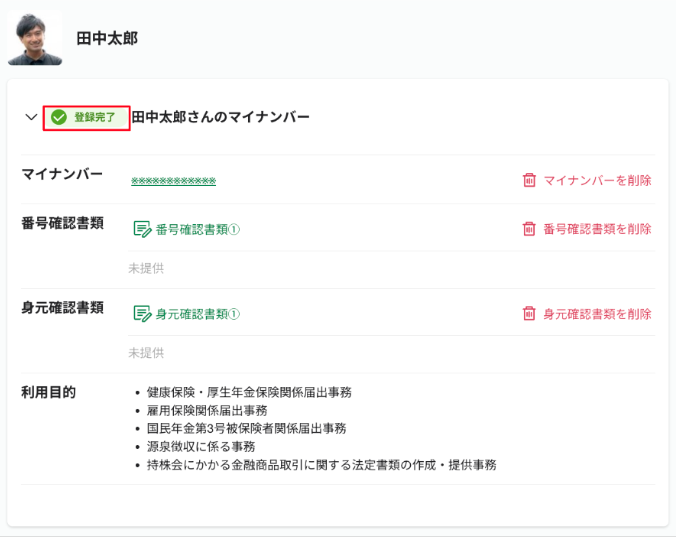Image resolution: width=676 pixels, height=537 pixels.
Task: Click the 身元確認書類を削除 text link
Action: (x=597, y=313)
